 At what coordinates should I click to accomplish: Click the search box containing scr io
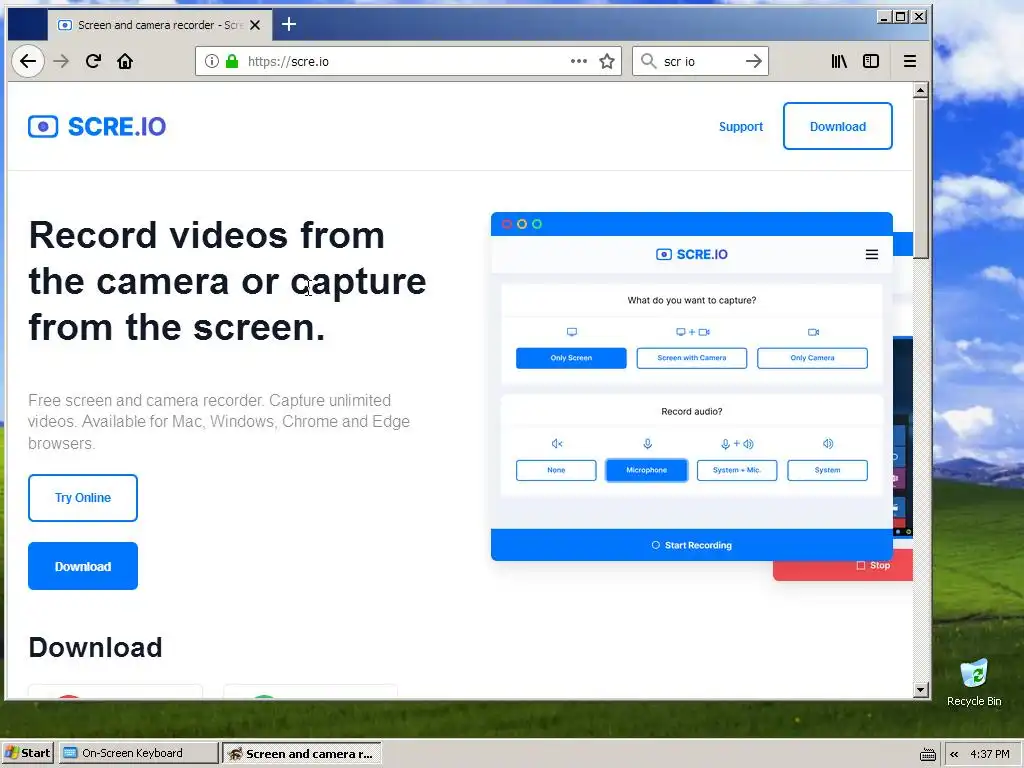coord(702,61)
